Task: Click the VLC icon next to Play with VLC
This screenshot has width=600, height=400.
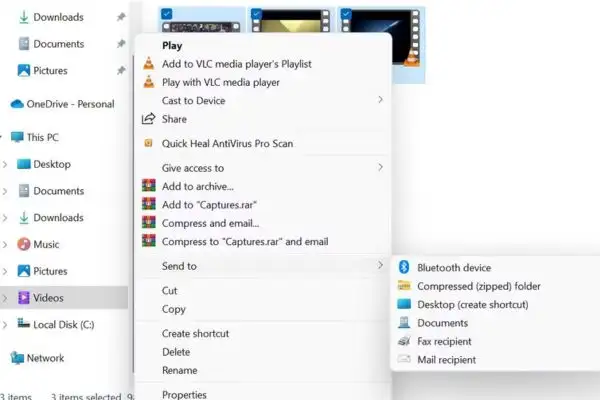Action: pos(148,82)
